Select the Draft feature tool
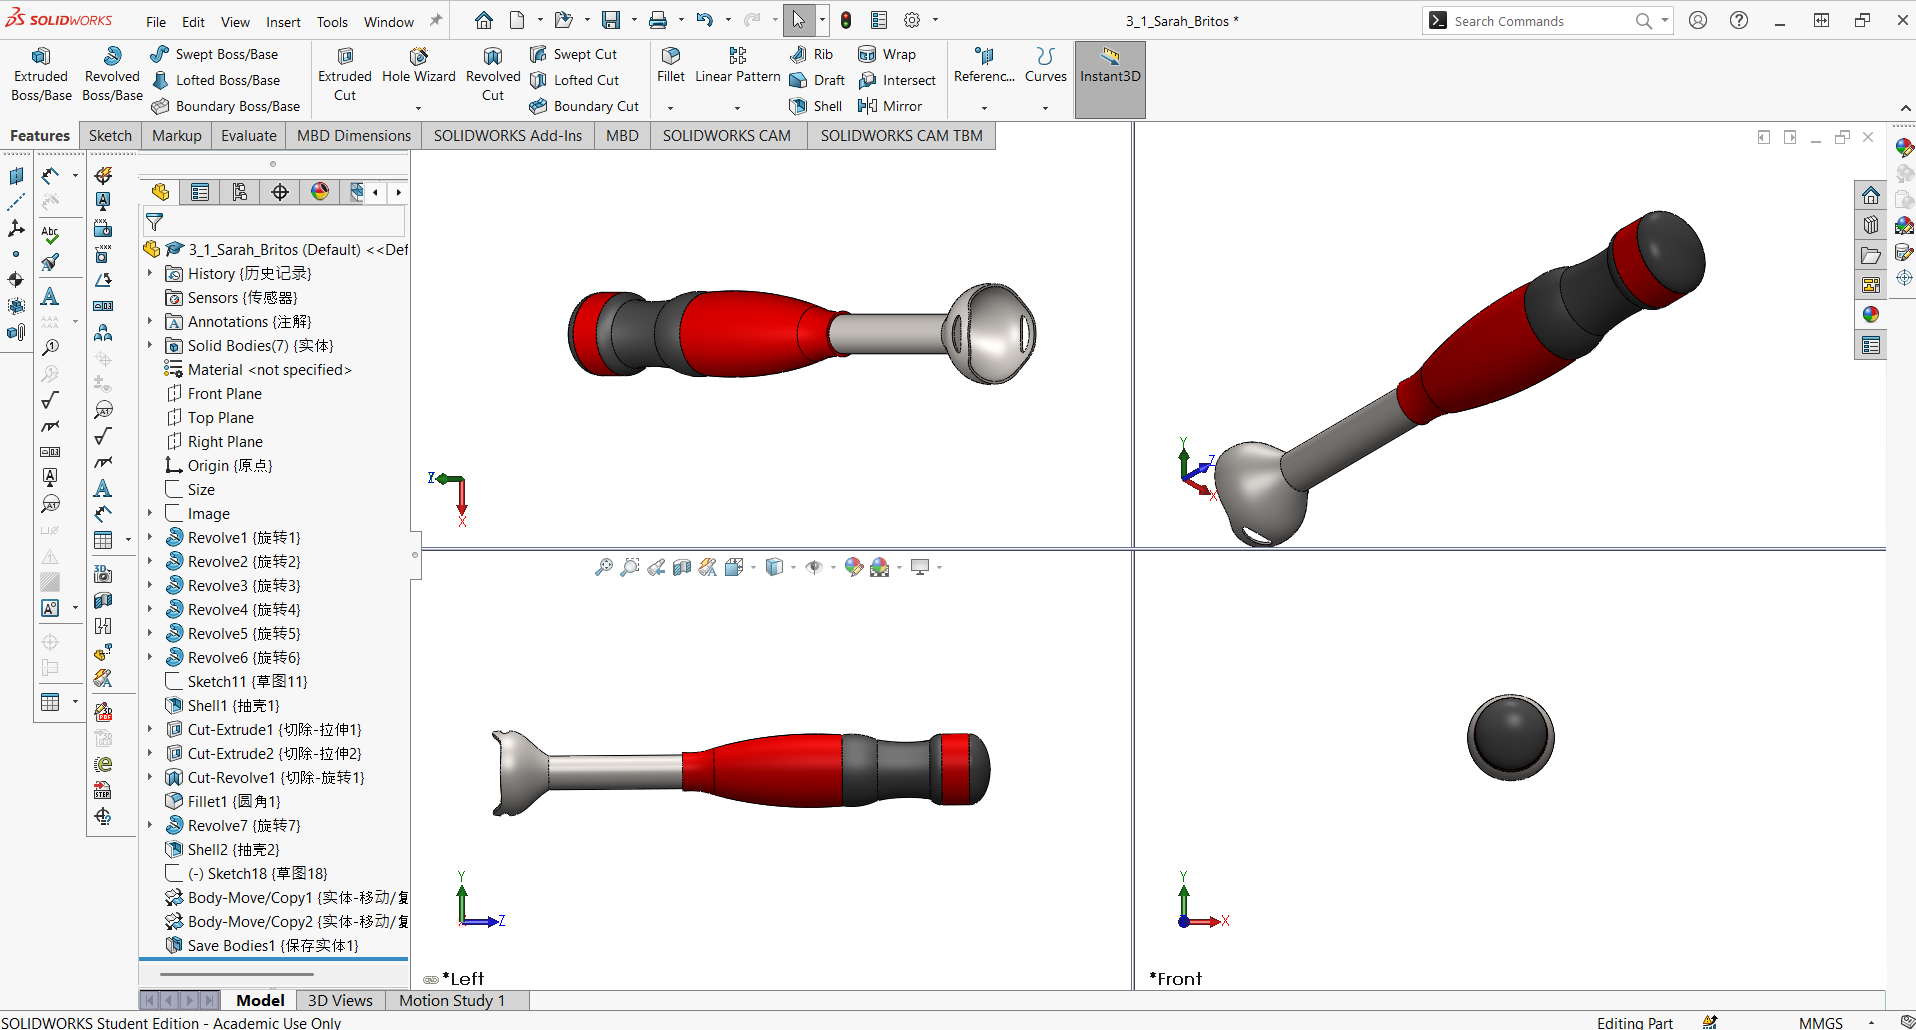The width and height of the screenshot is (1916, 1030). pyautogui.click(x=817, y=80)
